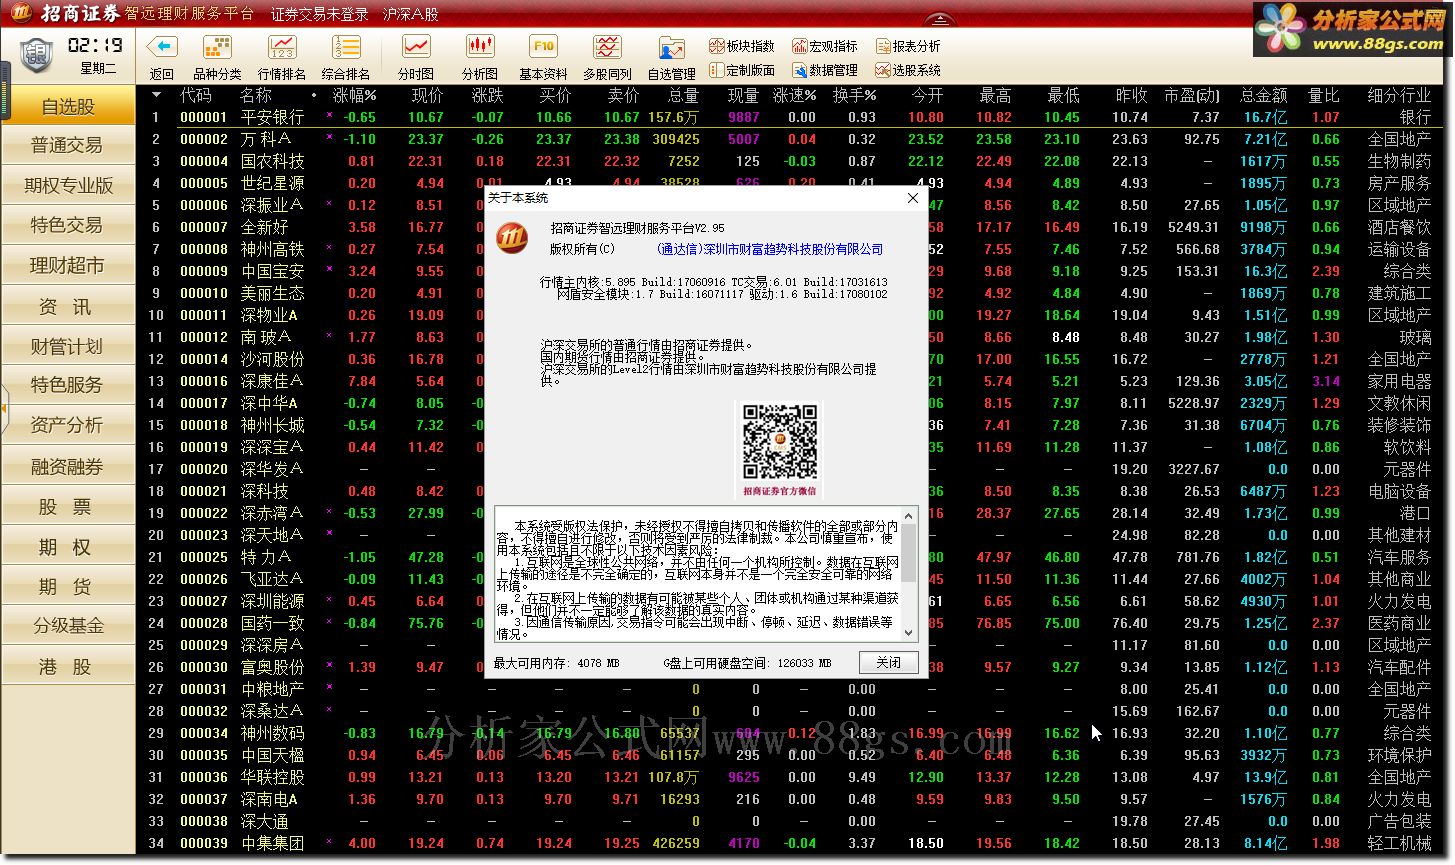Select the 期权专业版 sidebar tab

click(x=68, y=186)
